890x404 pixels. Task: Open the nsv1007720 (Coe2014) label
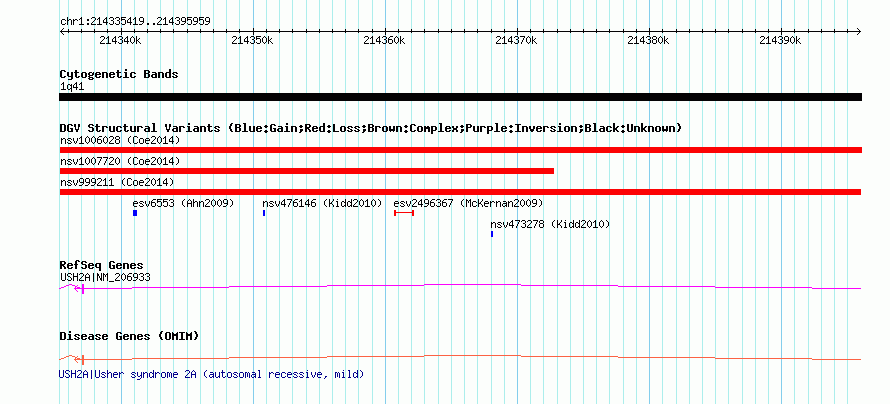pos(120,161)
